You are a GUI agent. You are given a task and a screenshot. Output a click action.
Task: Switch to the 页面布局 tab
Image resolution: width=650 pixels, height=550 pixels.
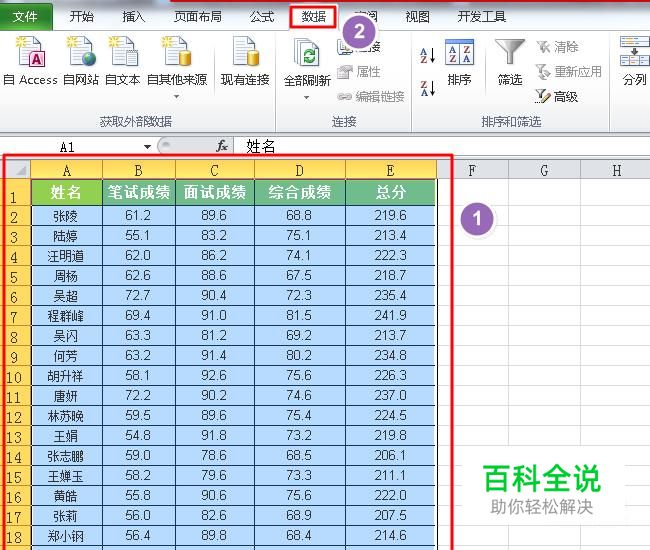(x=198, y=17)
